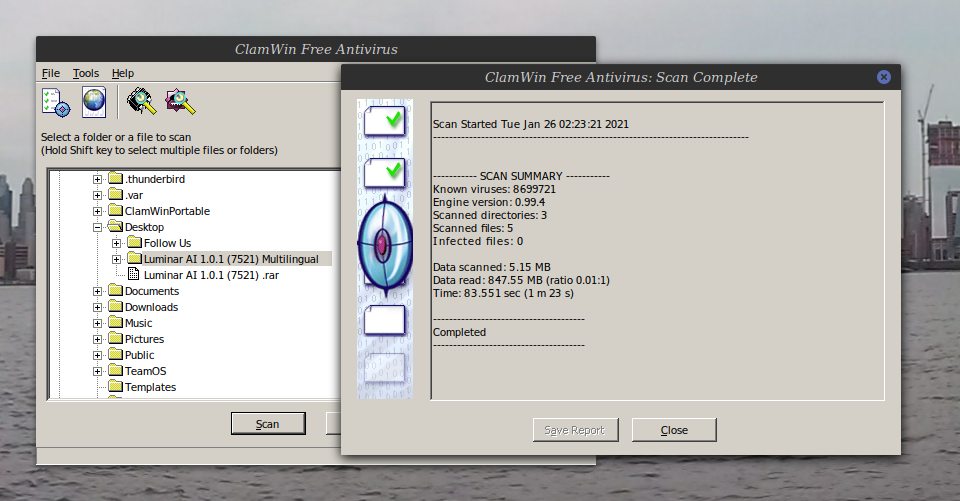Screen dimensions: 960x501
Task: Select the Downloads folder icon
Action: [x=116, y=306]
